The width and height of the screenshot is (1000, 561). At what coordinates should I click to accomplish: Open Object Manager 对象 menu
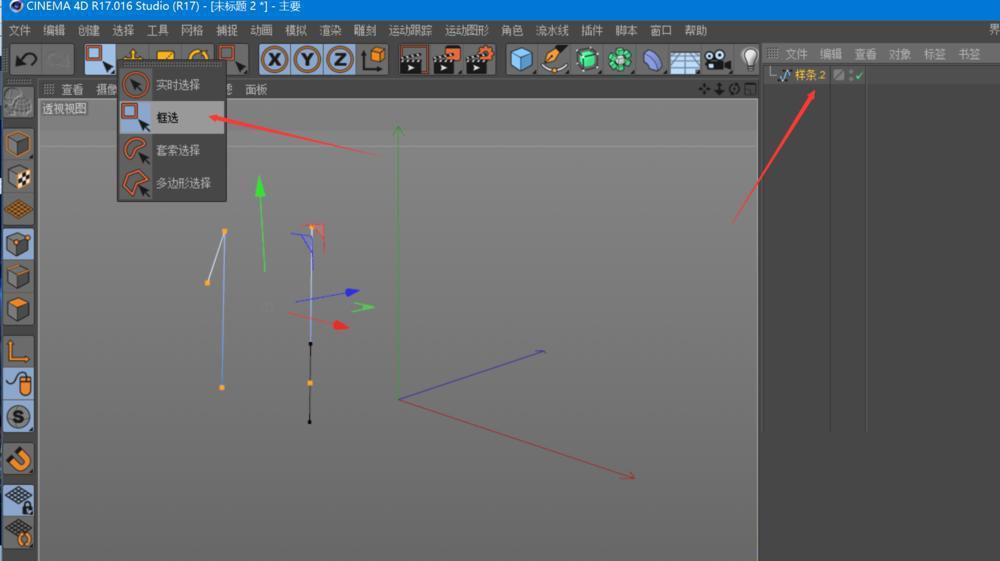(899, 55)
